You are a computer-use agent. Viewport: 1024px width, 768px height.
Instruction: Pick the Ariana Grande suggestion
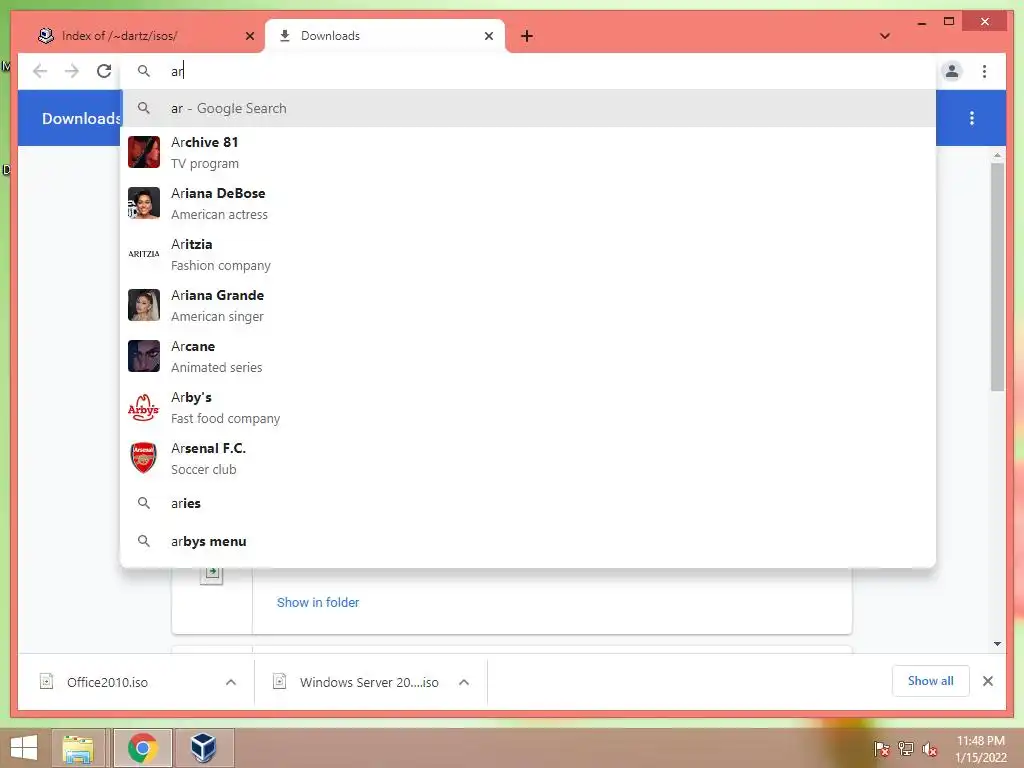[x=528, y=305]
